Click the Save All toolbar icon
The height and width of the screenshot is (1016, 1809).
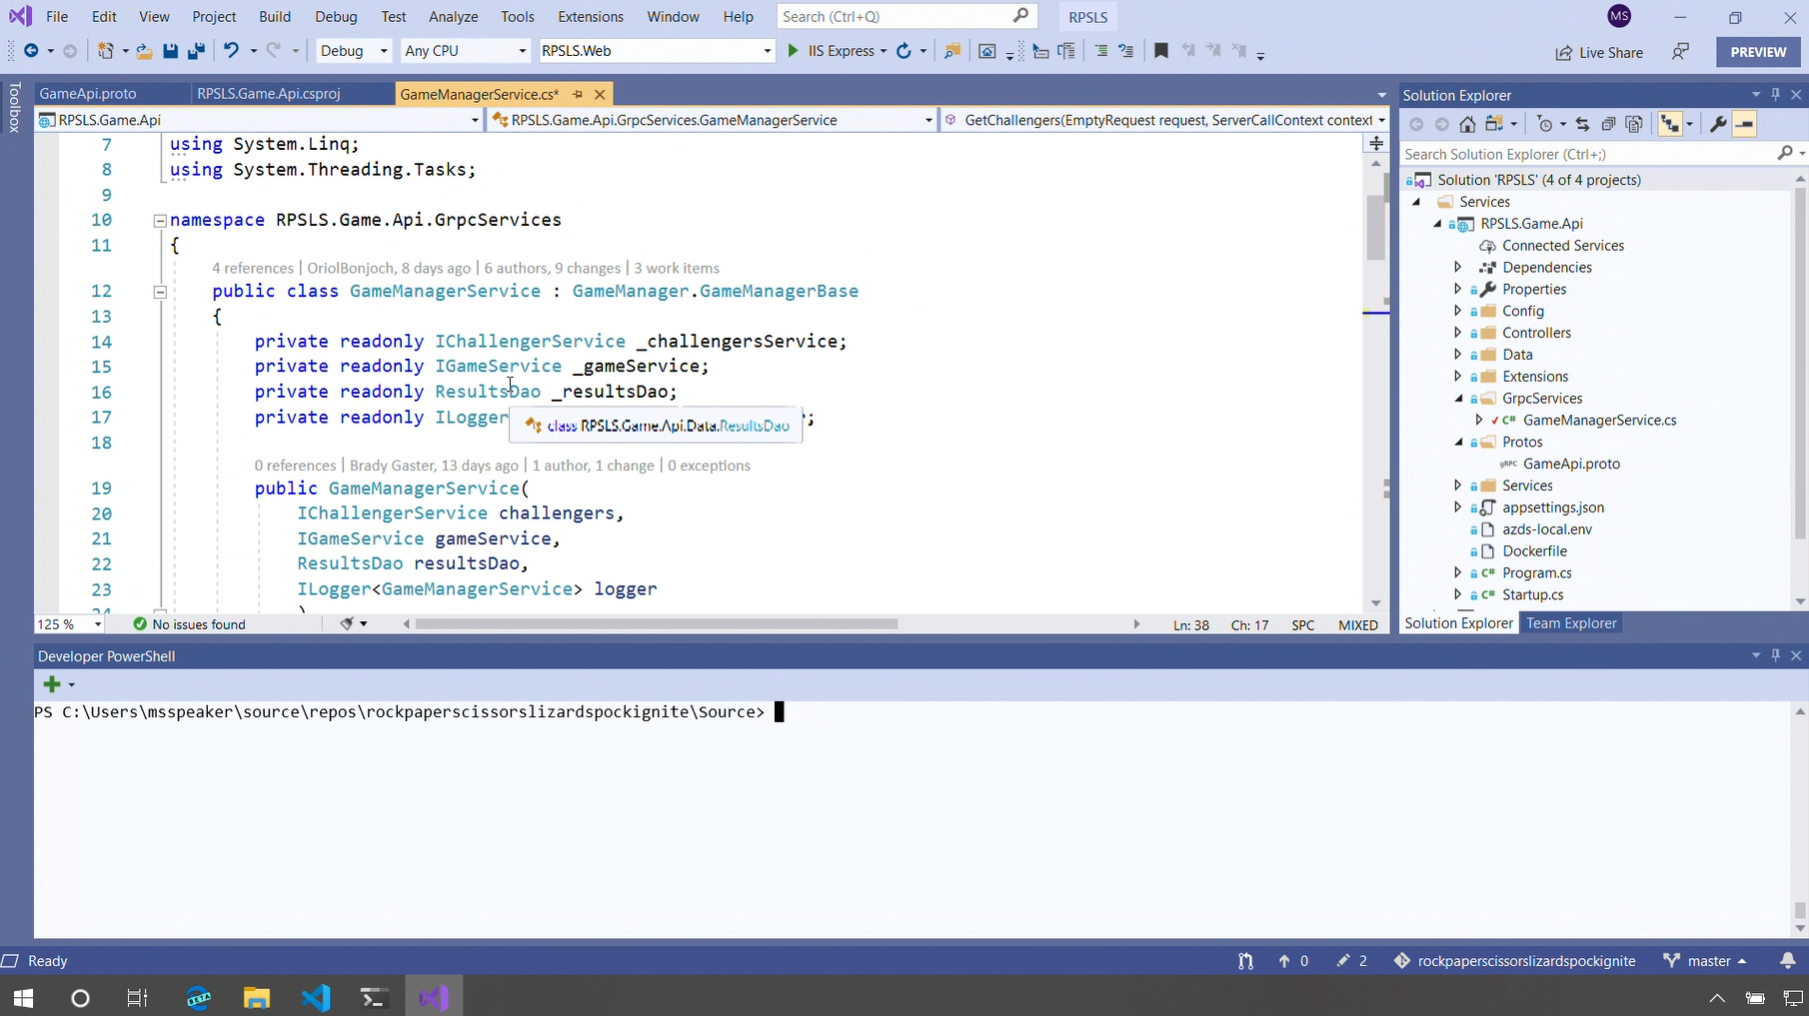click(x=196, y=51)
